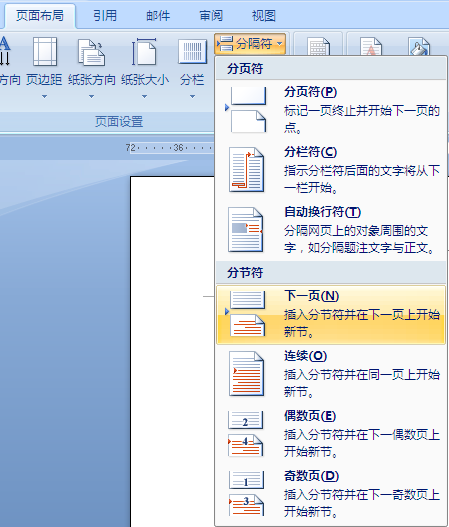Expand the 纸张大小 dropdown arrow
Image resolution: width=449 pixels, height=527 pixels.
[145, 96]
